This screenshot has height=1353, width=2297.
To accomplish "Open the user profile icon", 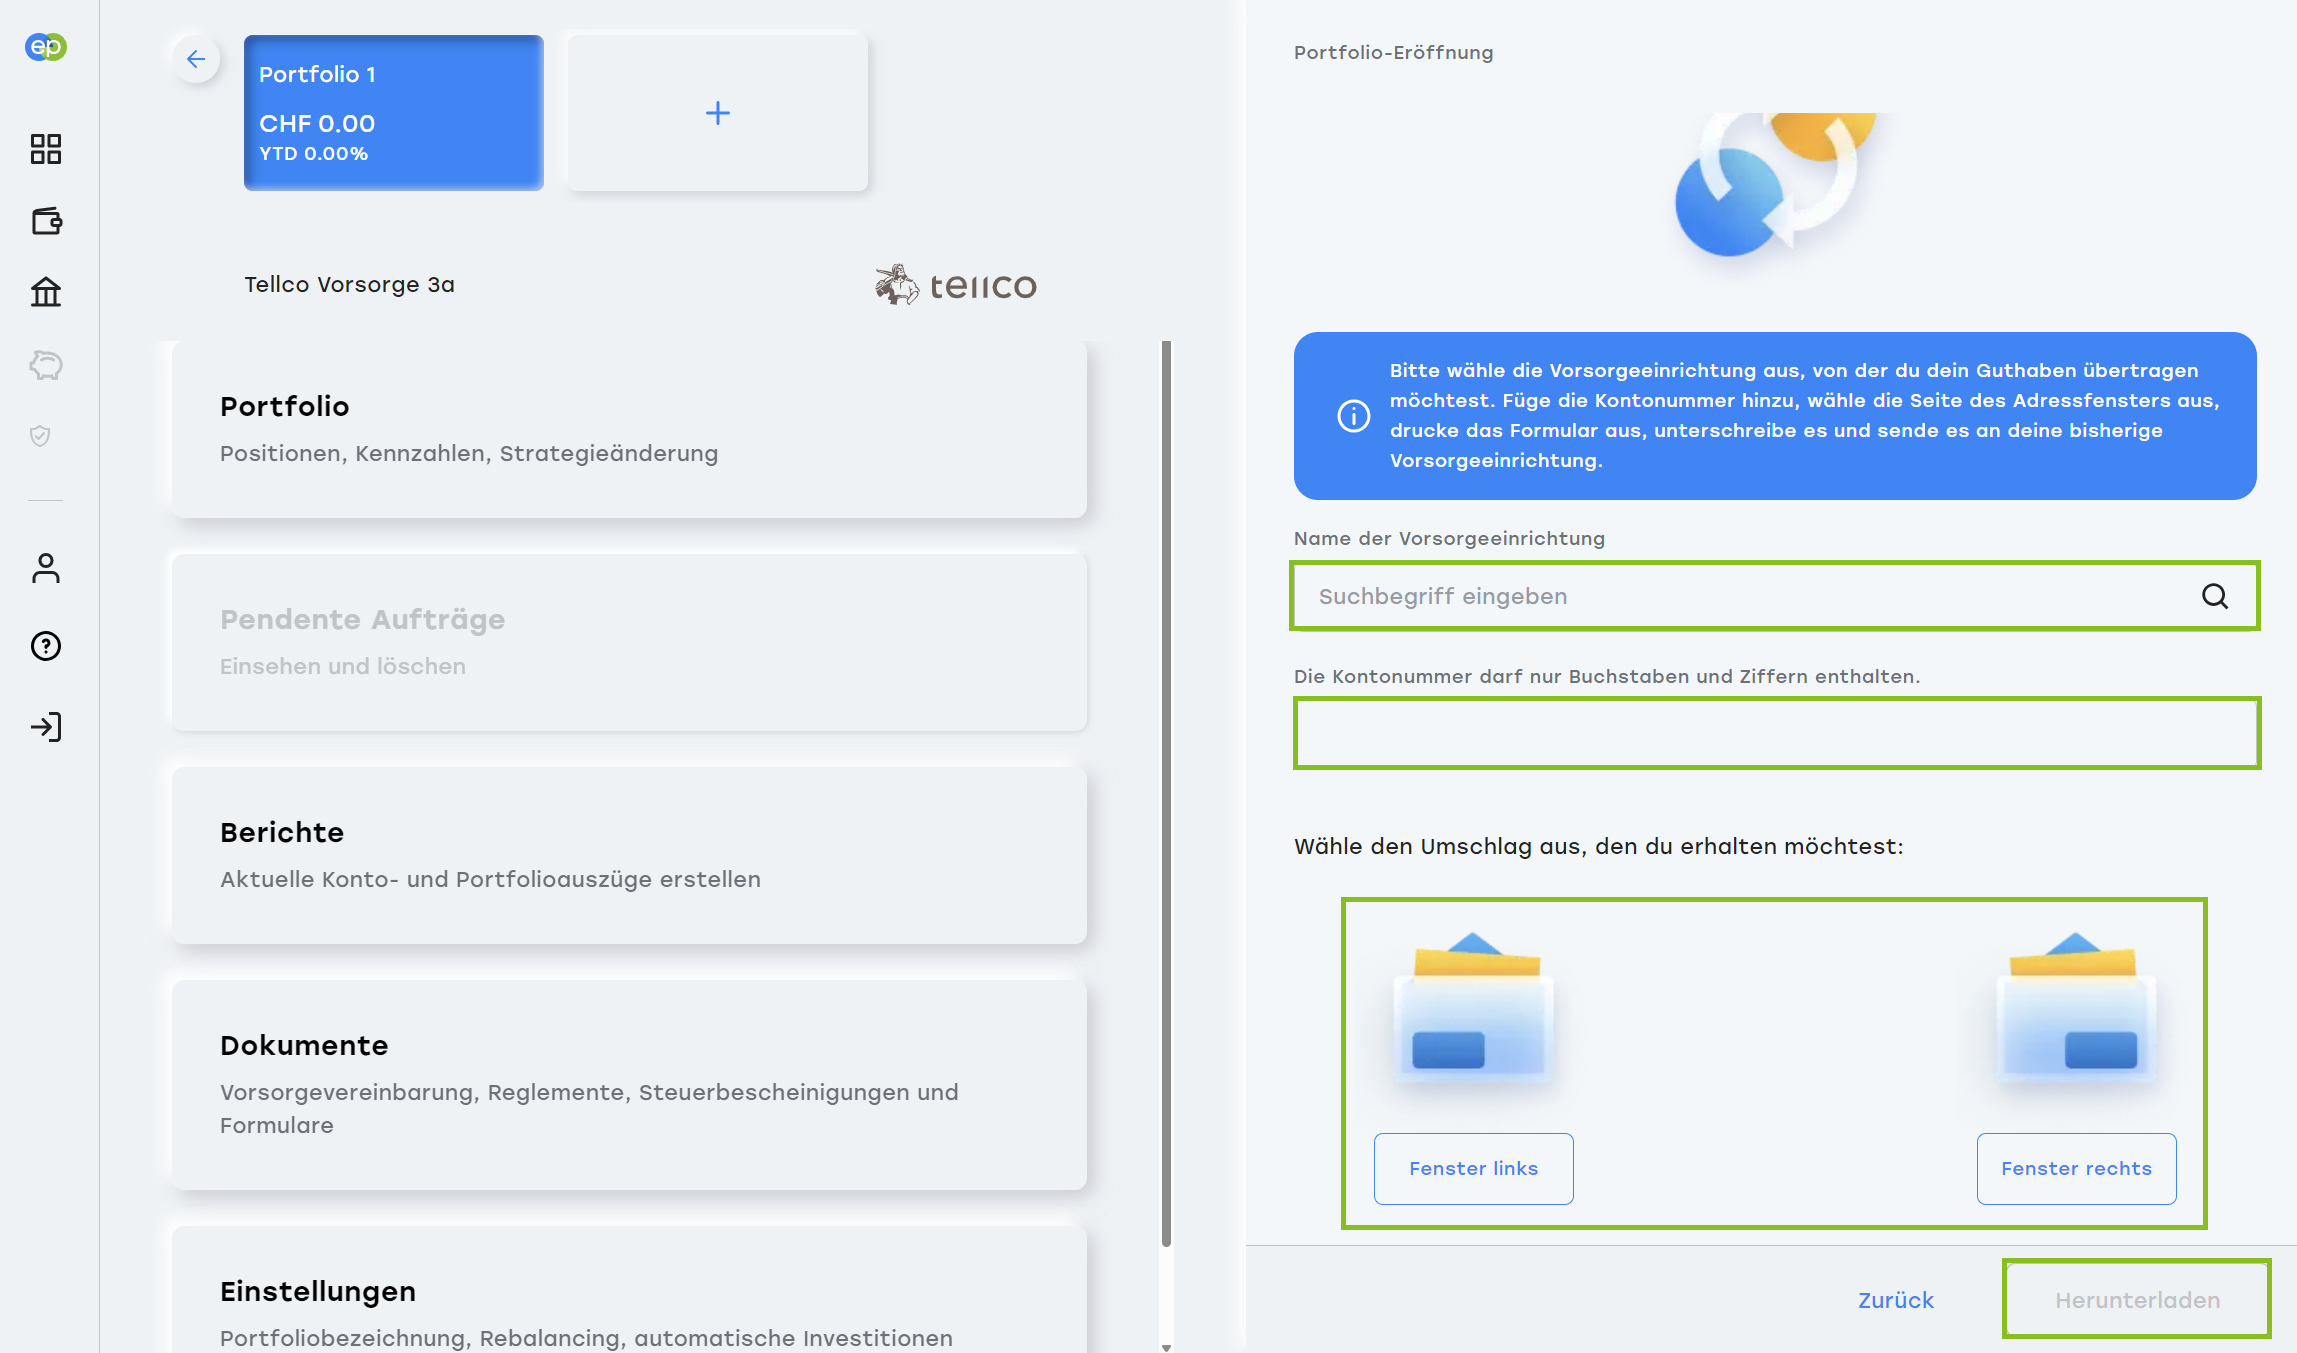I will tap(46, 568).
